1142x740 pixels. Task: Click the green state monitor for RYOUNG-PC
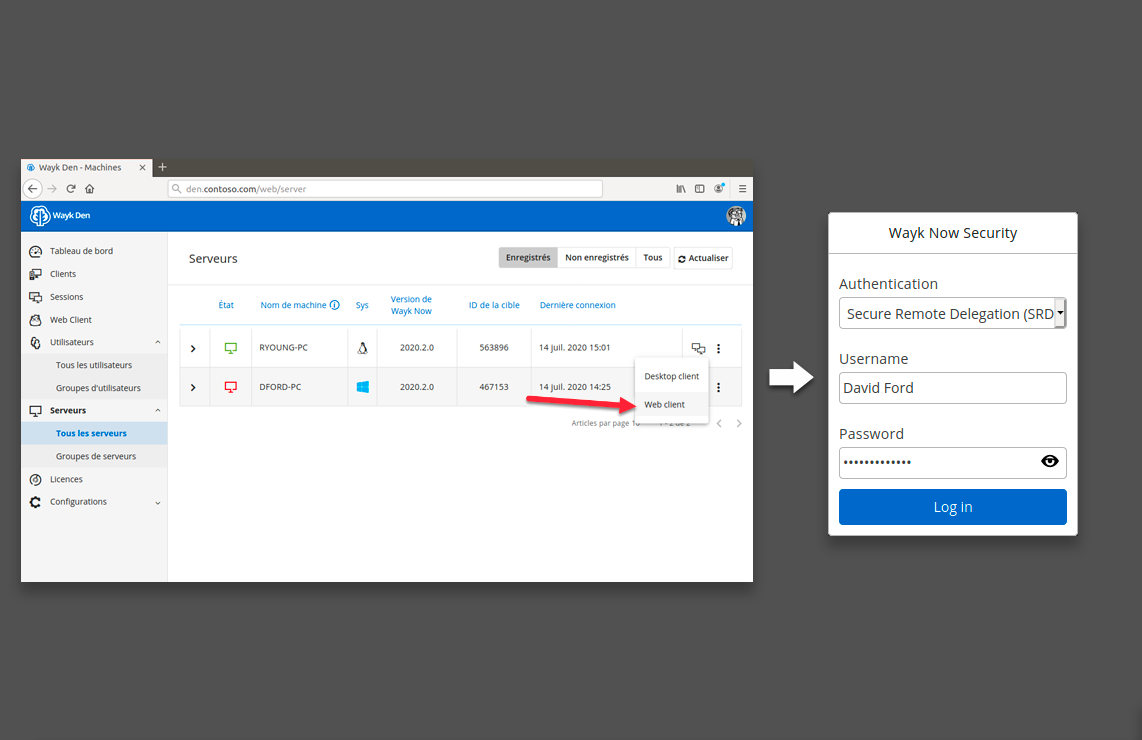coord(230,348)
